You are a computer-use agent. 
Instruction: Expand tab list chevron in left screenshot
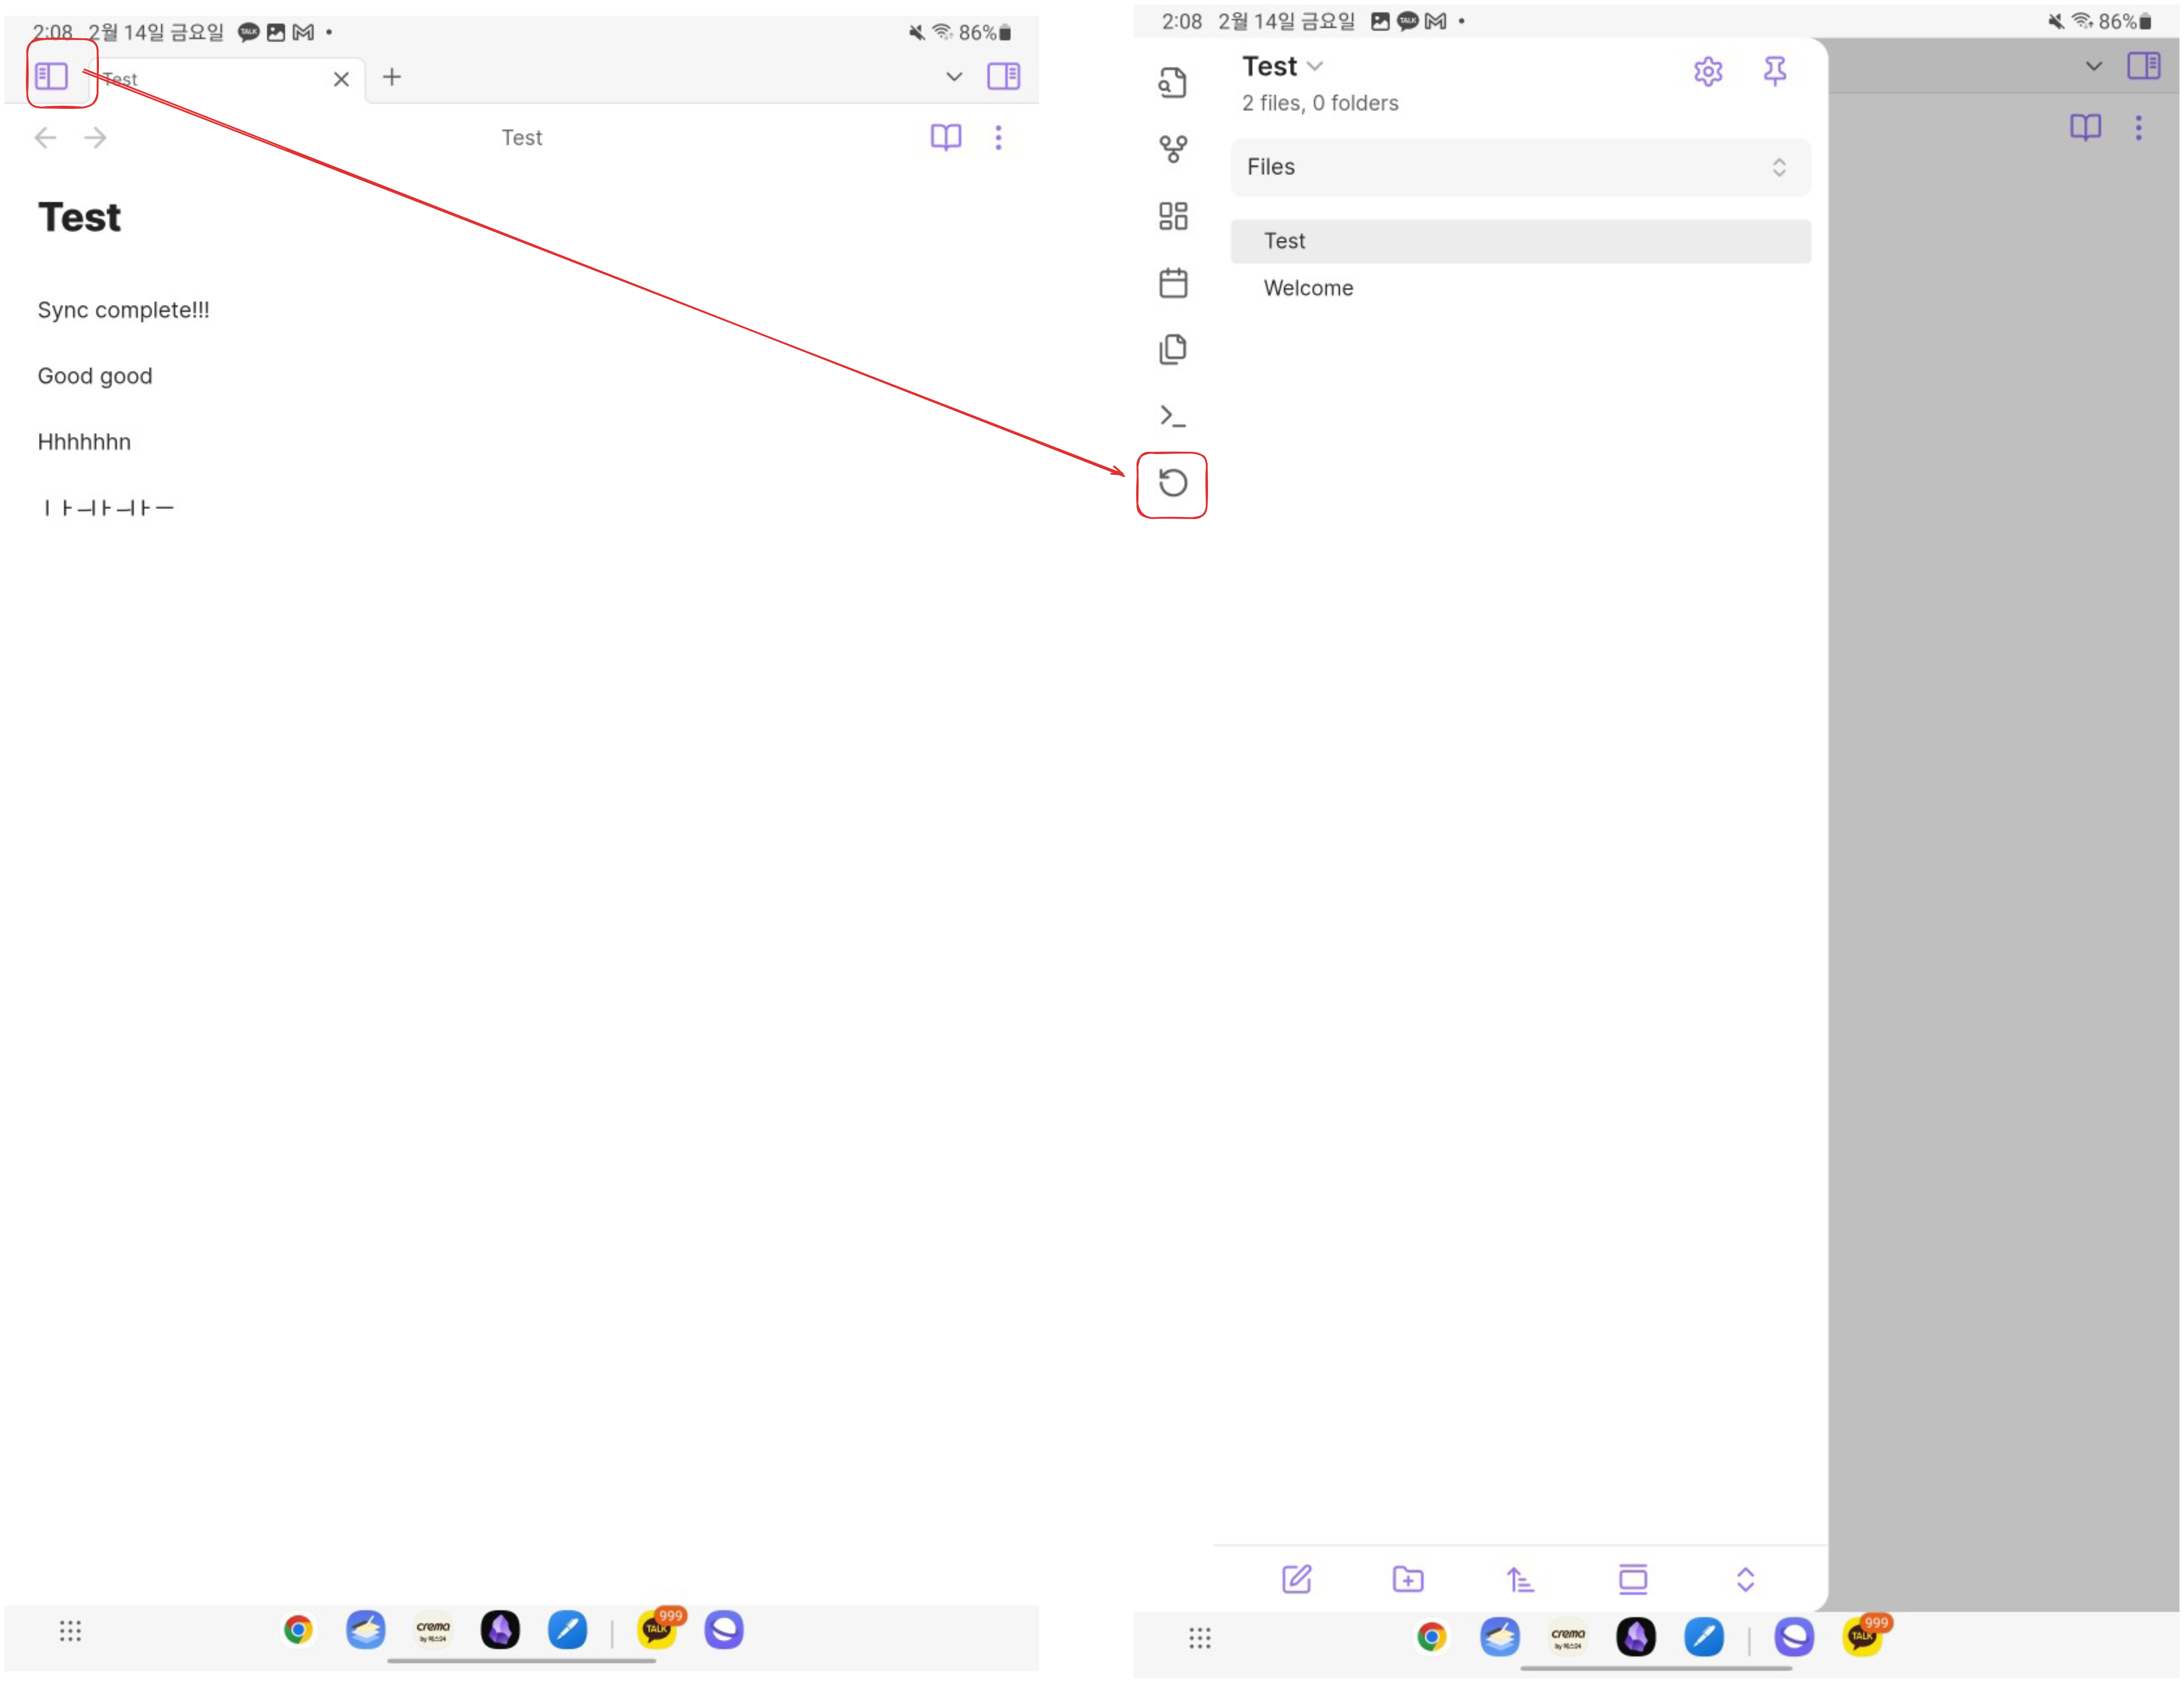954,77
